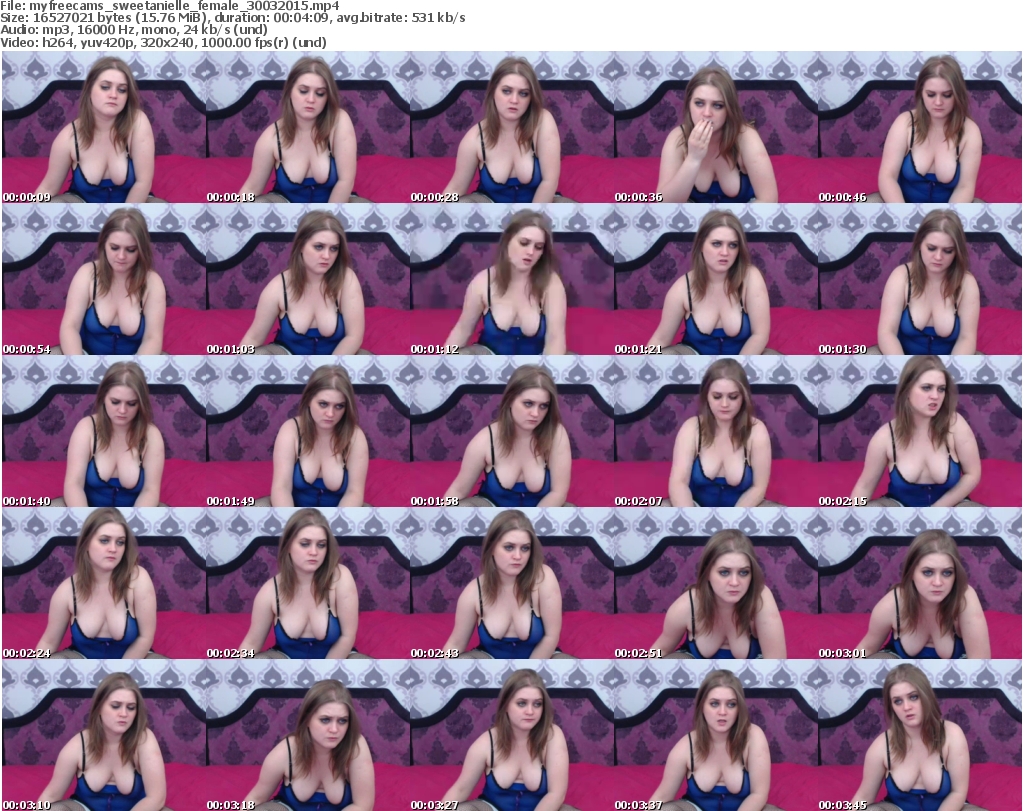Select the thumbnail timestamped 00:02:43
The height and width of the screenshot is (811, 1024).
pos(512,583)
